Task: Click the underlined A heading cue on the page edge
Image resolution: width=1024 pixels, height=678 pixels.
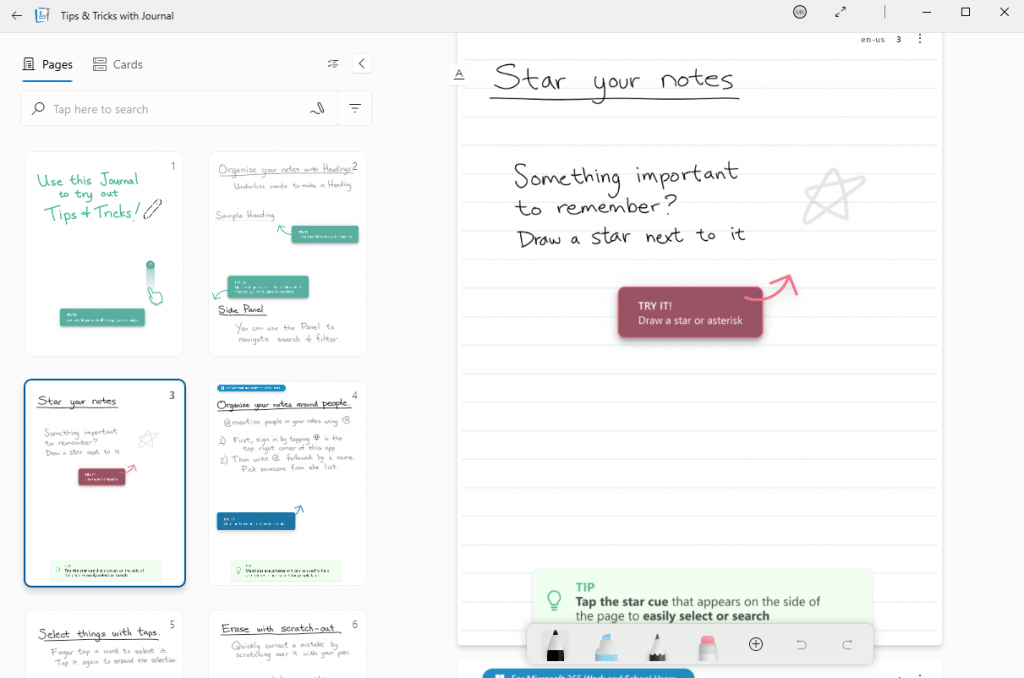Action: tap(458, 74)
